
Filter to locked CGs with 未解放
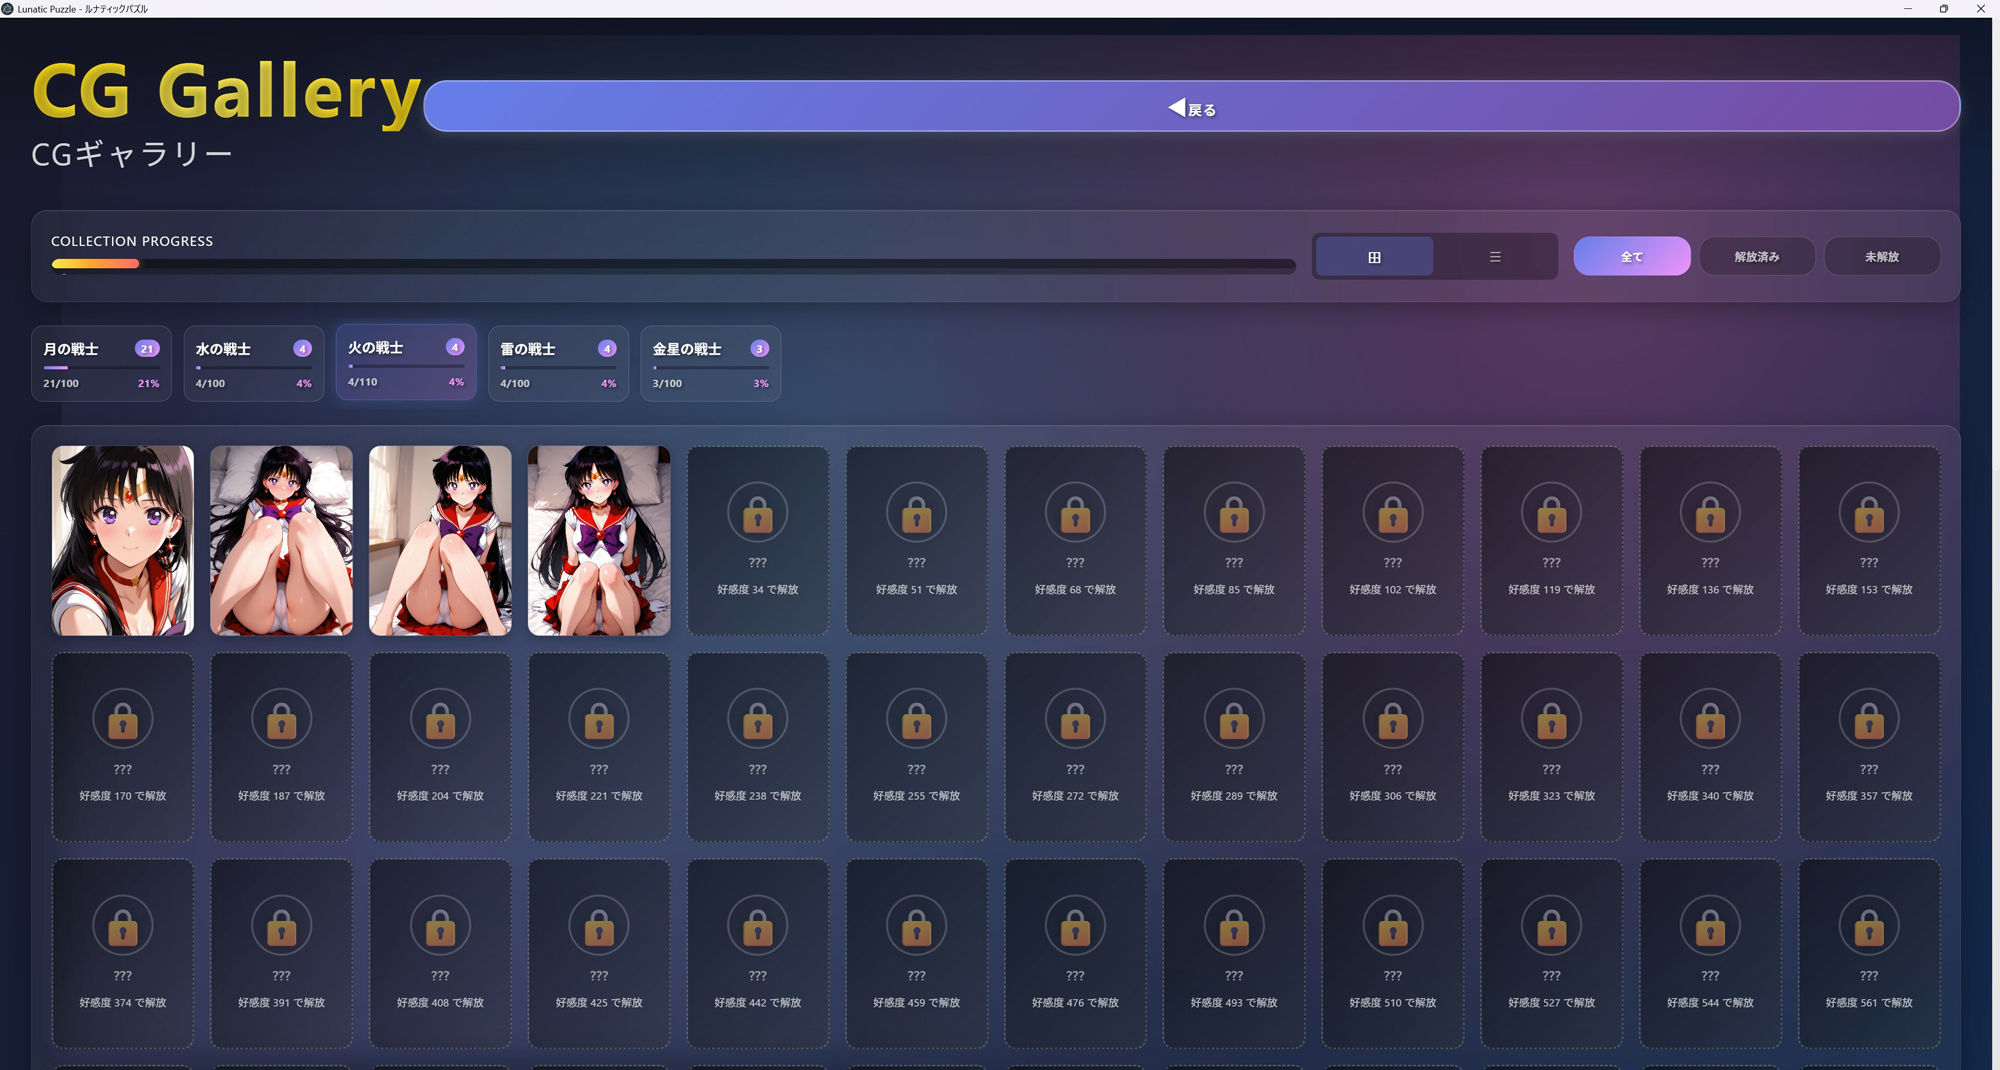coord(1881,257)
